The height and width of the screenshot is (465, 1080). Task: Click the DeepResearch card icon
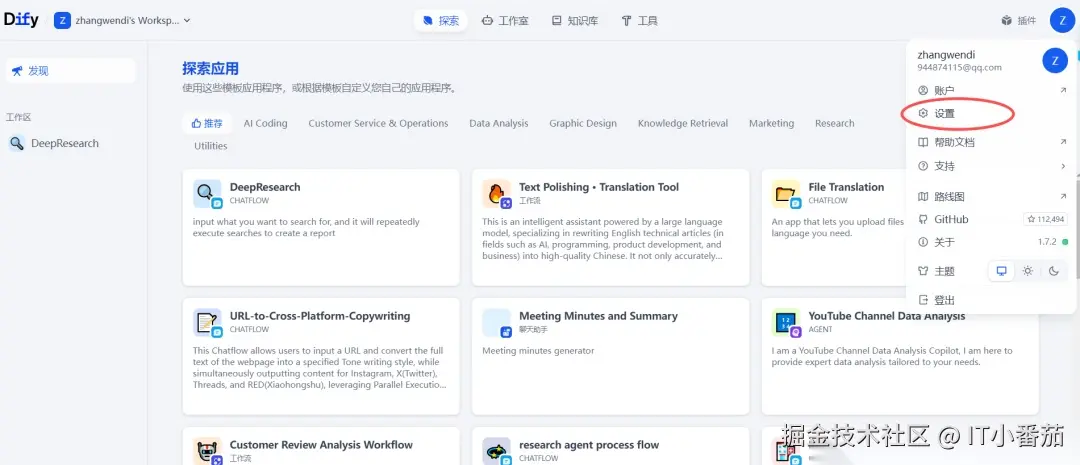click(x=207, y=194)
